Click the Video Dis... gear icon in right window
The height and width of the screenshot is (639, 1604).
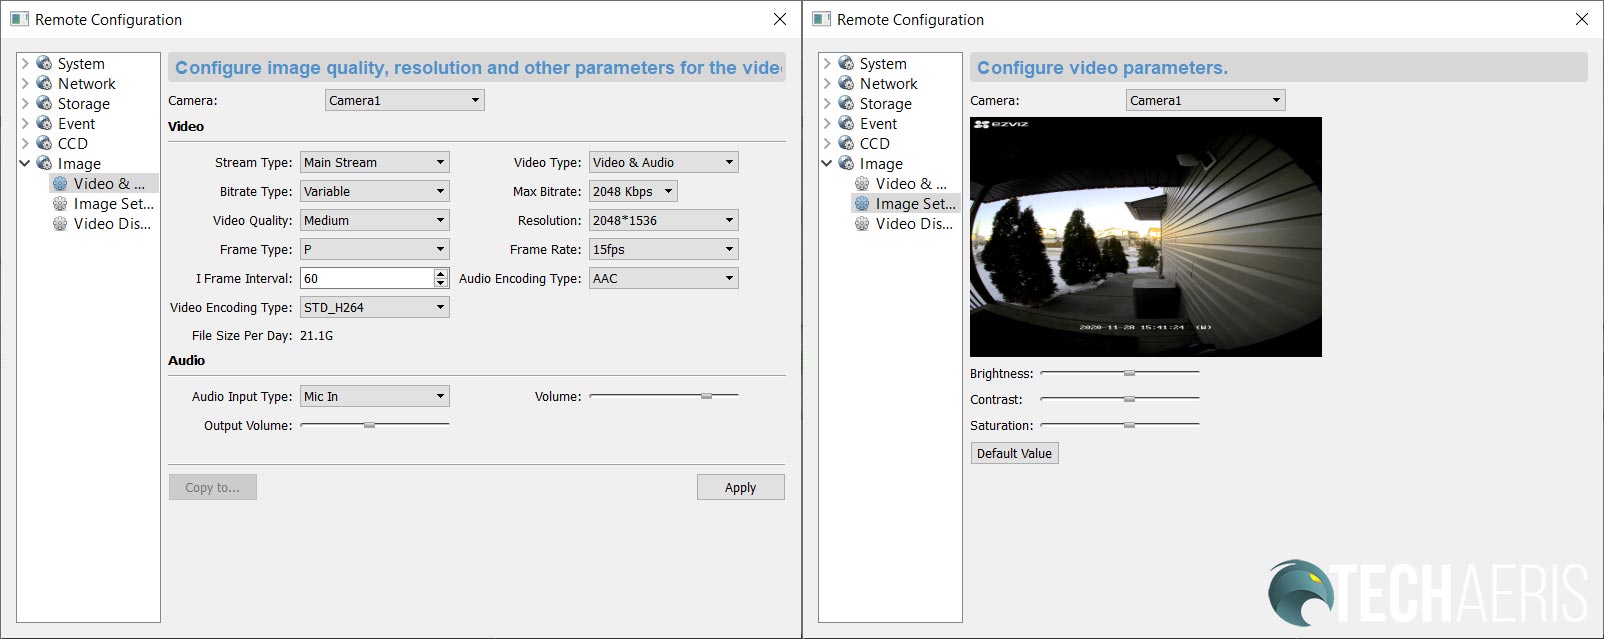pyautogui.click(x=862, y=223)
